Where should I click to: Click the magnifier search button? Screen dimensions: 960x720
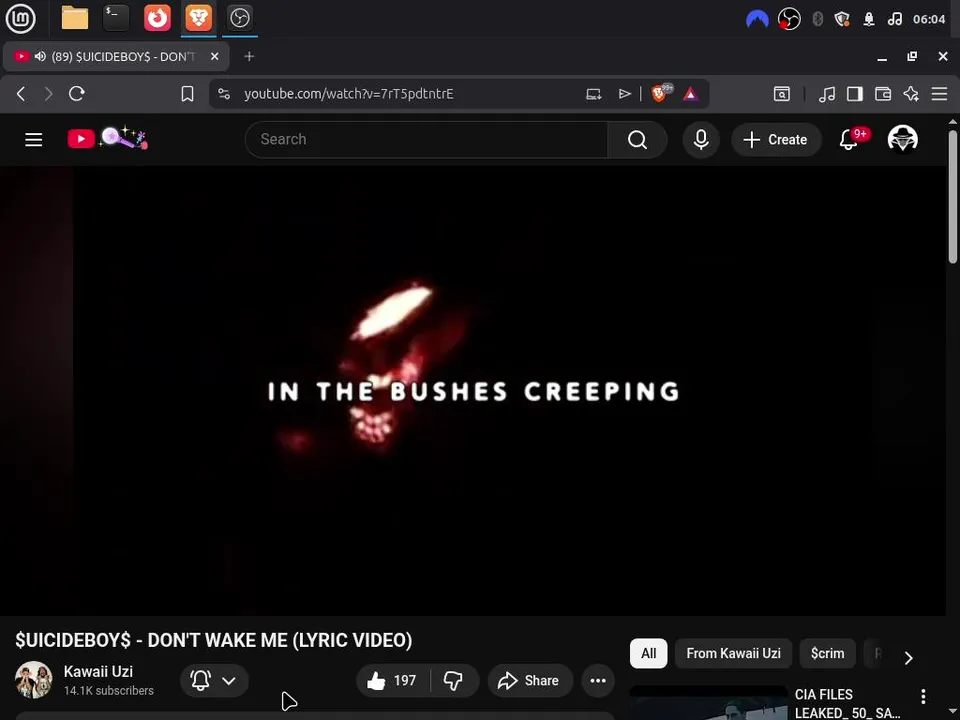(x=637, y=140)
